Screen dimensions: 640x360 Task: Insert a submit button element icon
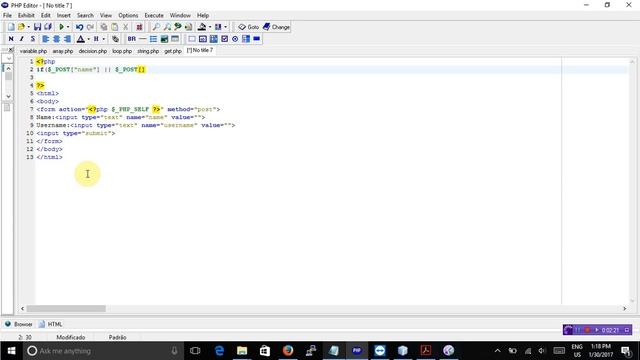tap(256, 39)
